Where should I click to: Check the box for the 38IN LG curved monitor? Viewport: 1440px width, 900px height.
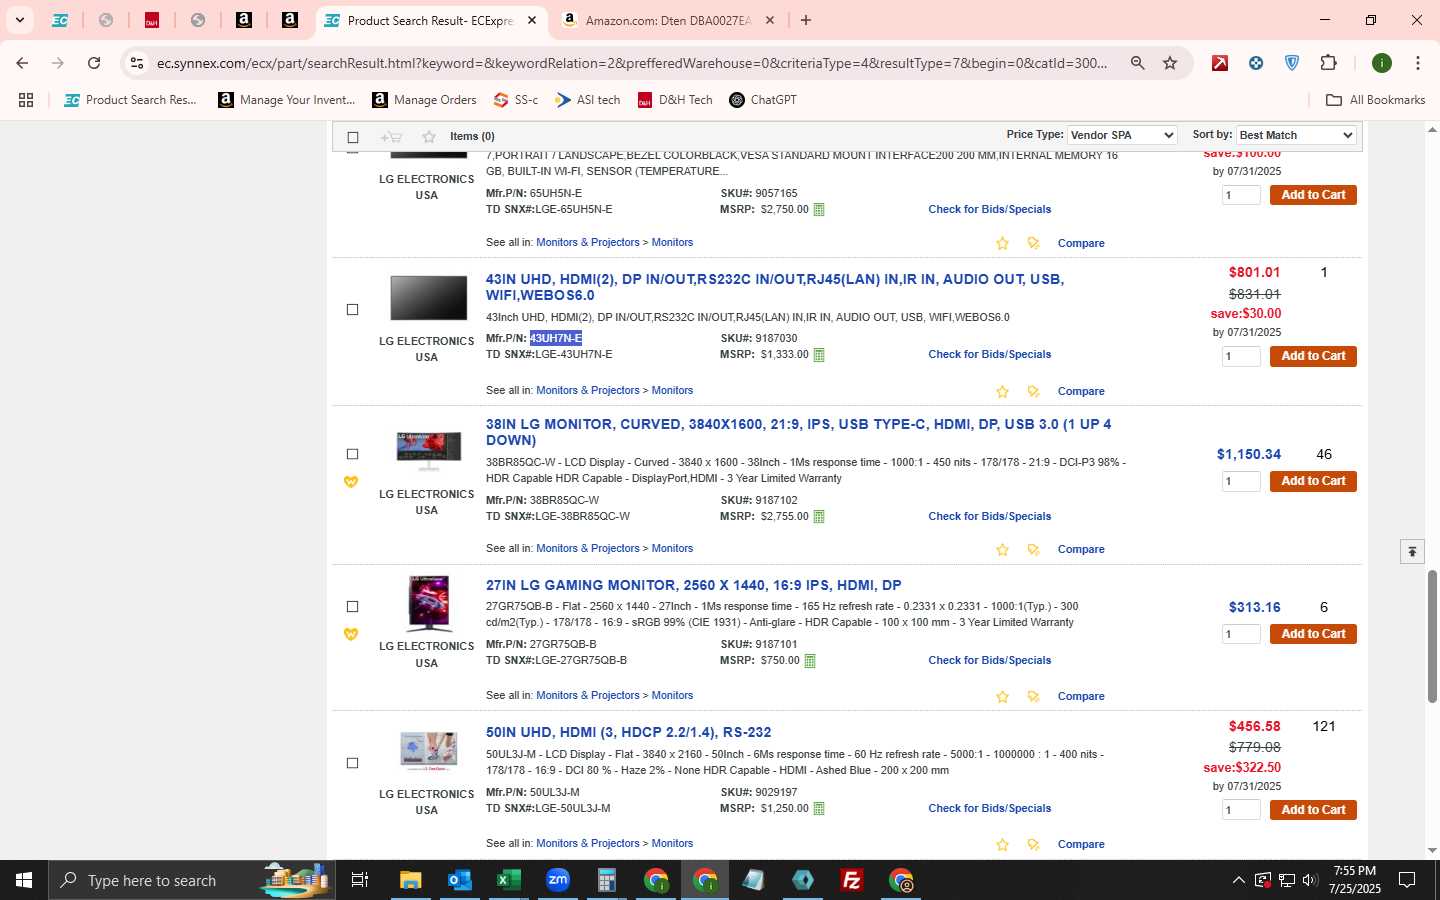pos(352,454)
